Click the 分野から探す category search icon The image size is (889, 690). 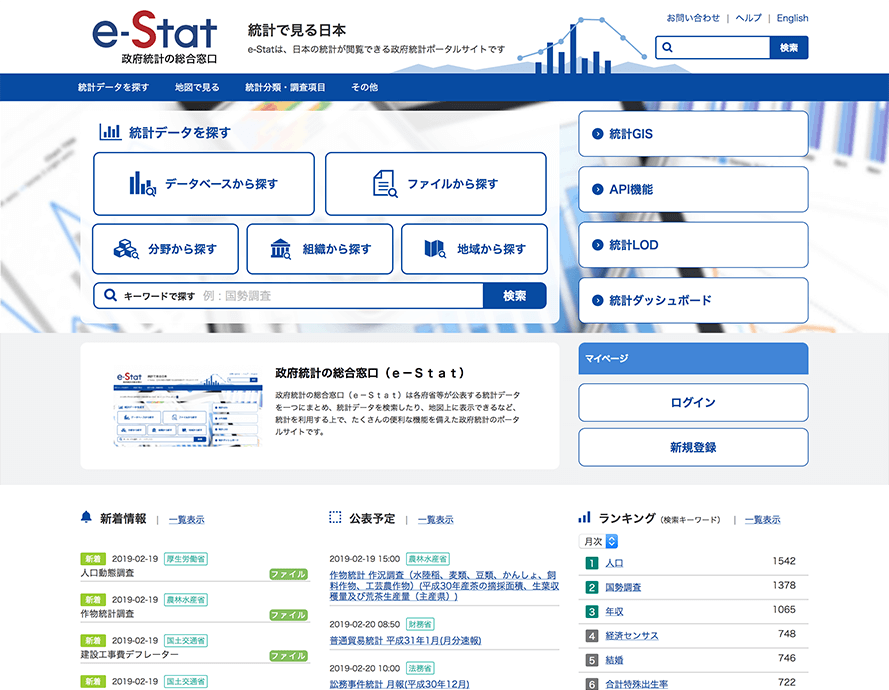(x=126, y=249)
